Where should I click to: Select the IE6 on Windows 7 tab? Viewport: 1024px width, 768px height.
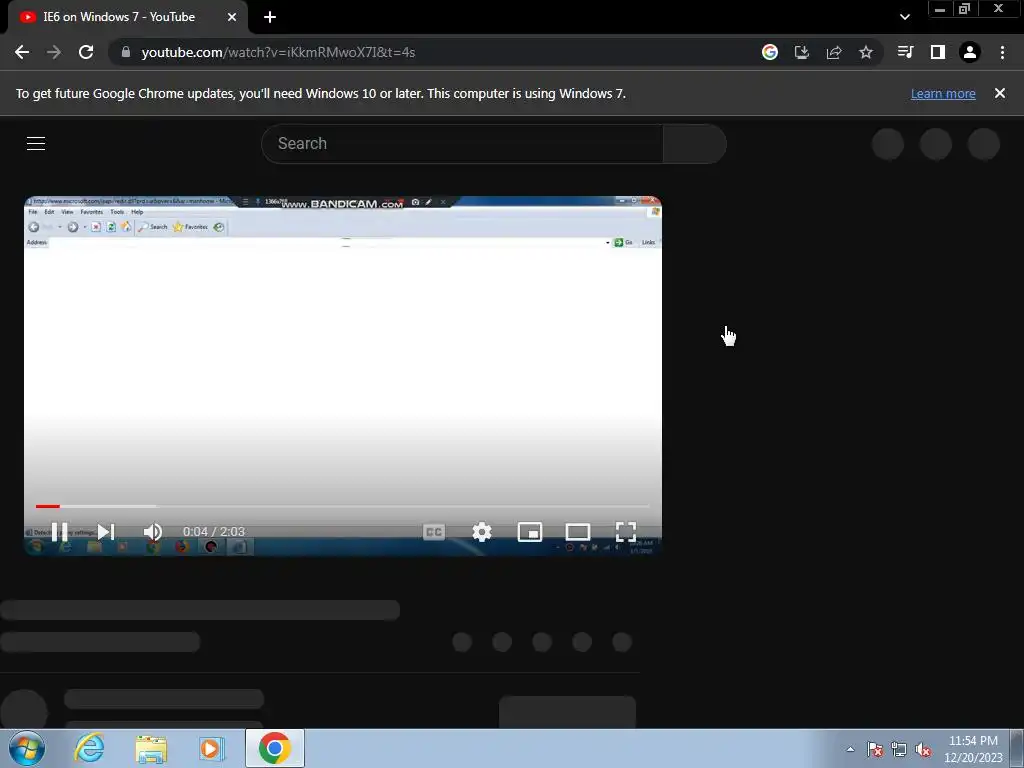click(128, 17)
